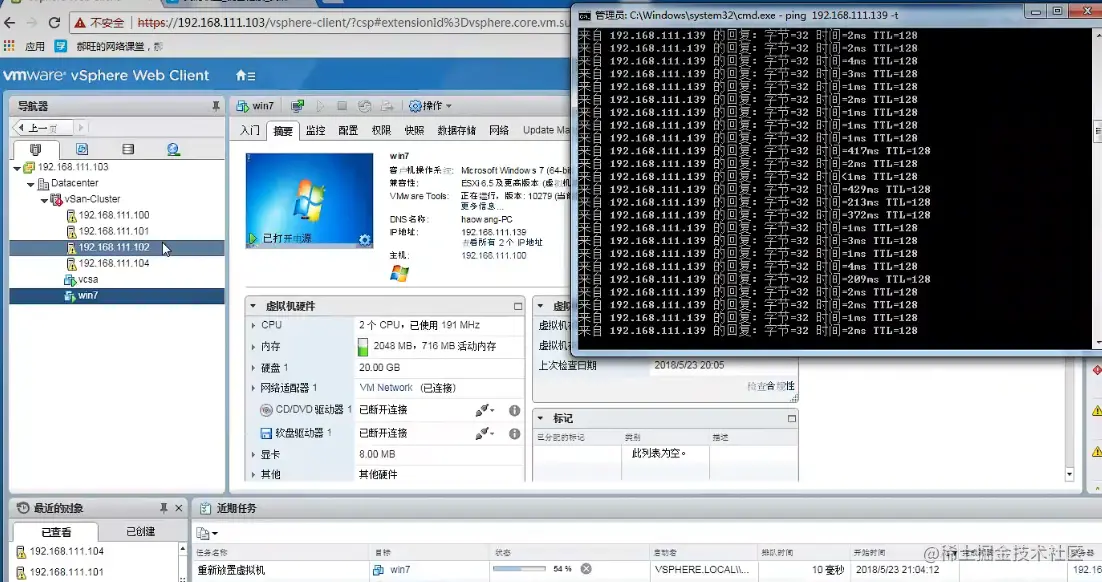The image size is (1102, 582).
Task: Select the vSan-Cluster item in the tree
Action: pyautogui.click(x=91, y=200)
